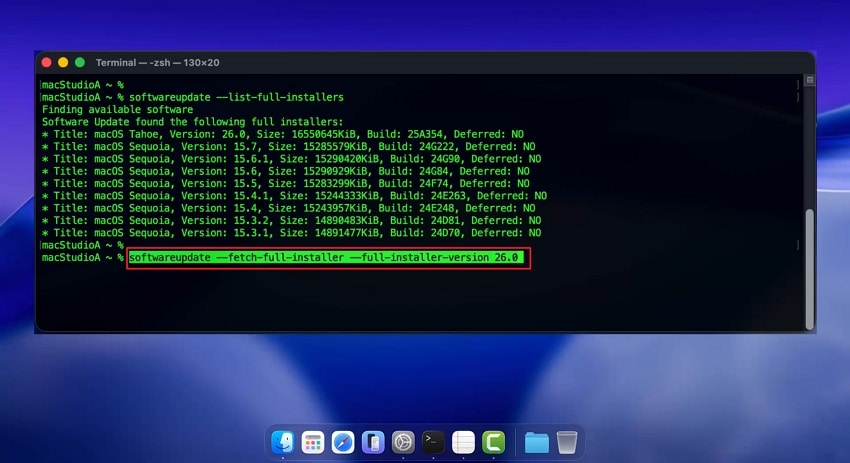Close the Terminal window with red button
Screen dimensions: 850x463
47,62
